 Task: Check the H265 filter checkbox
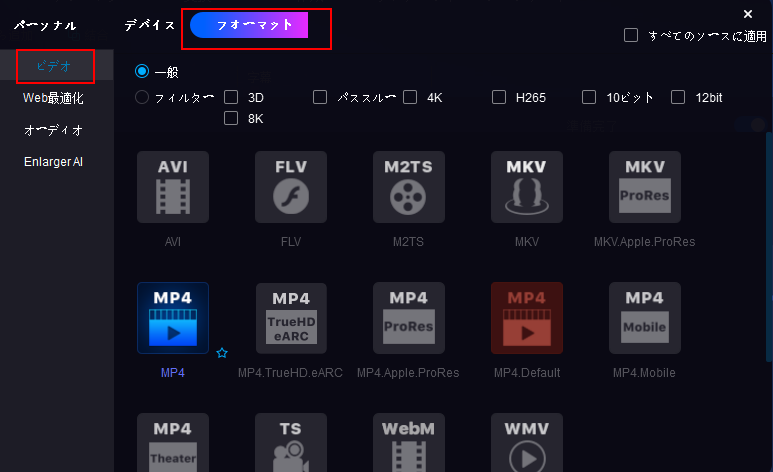(x=499, y=97)
